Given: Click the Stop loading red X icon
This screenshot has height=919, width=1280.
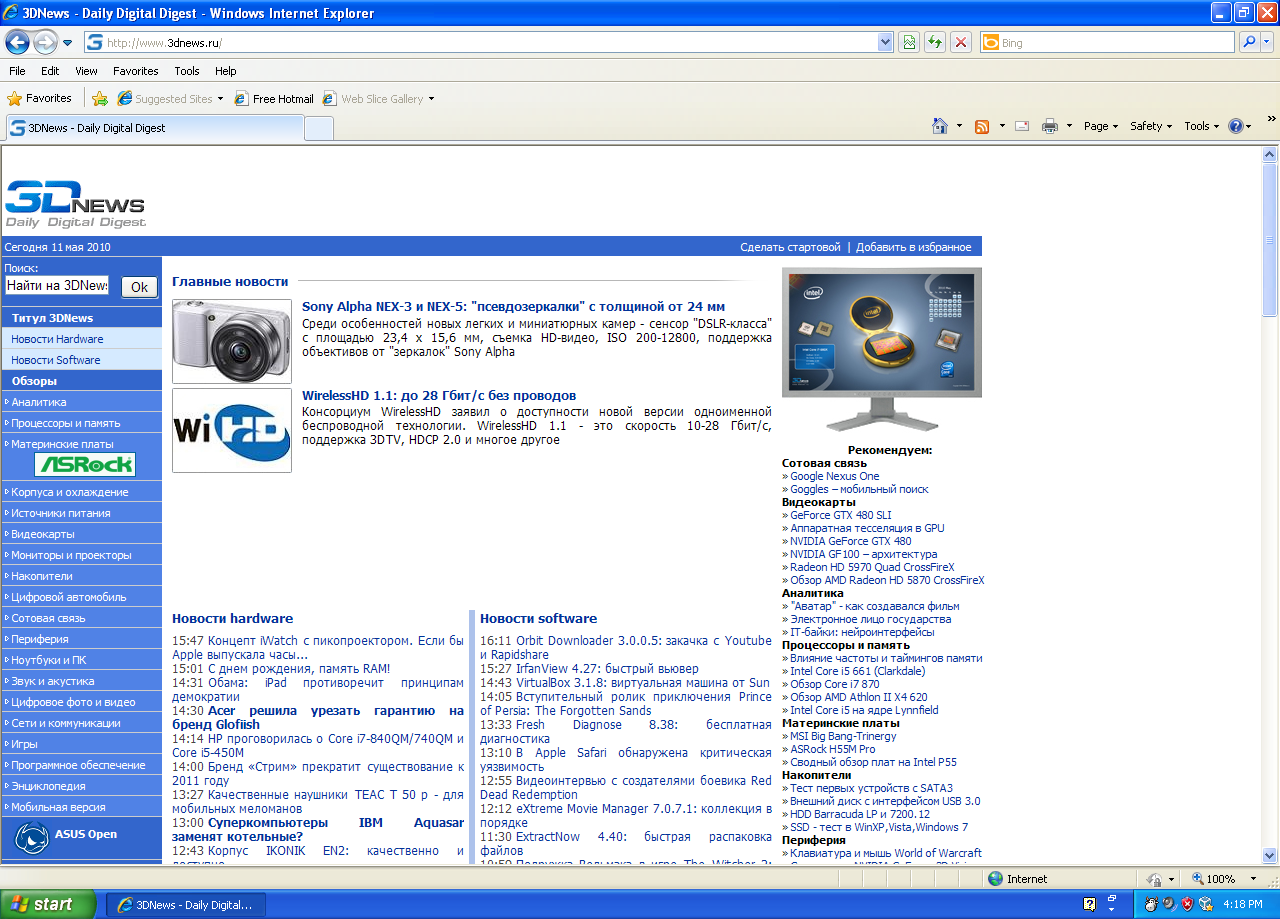Looking at the screenshot, I should (961, 42).
